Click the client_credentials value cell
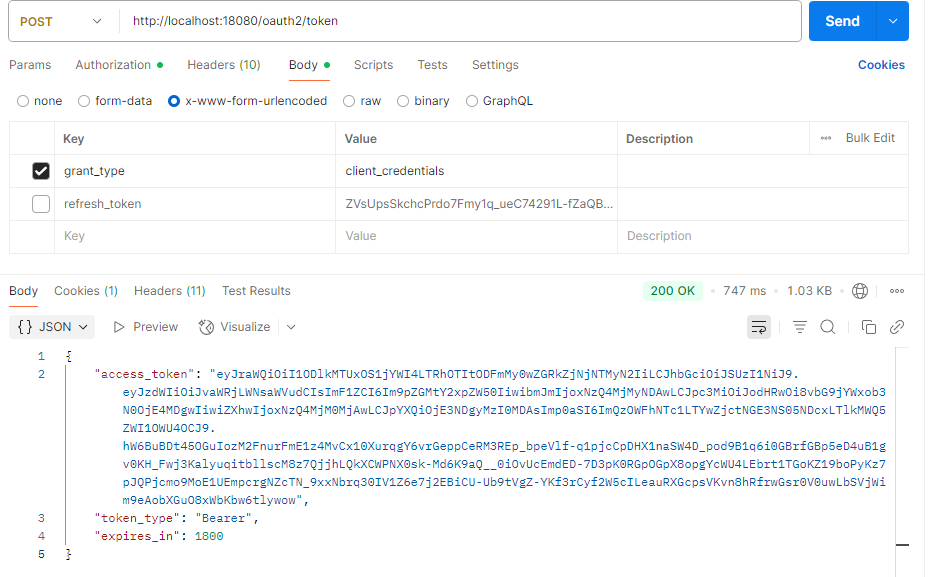The width and height of the screenshot is (947, 577). pos(477,171)
